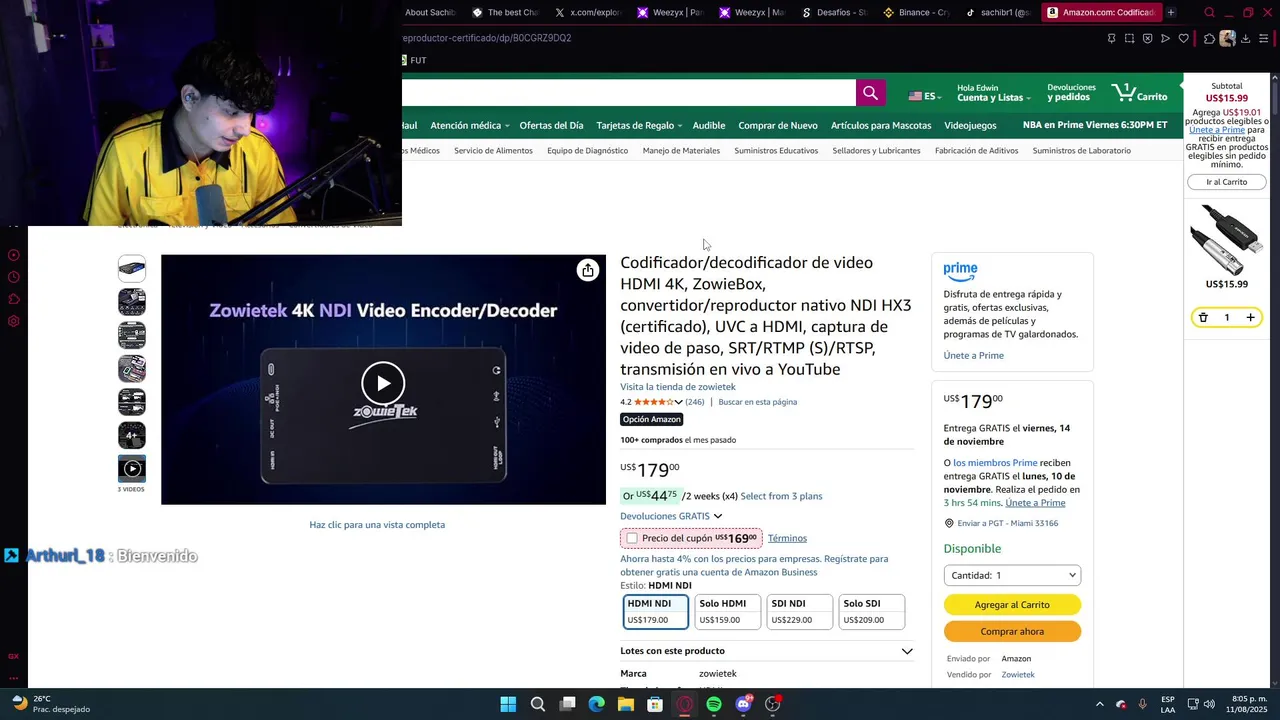Image resolution: width=1280 pixels, height=720 pixels.
Task: Open a new browser tab
Action: [x=1171, y=13]
